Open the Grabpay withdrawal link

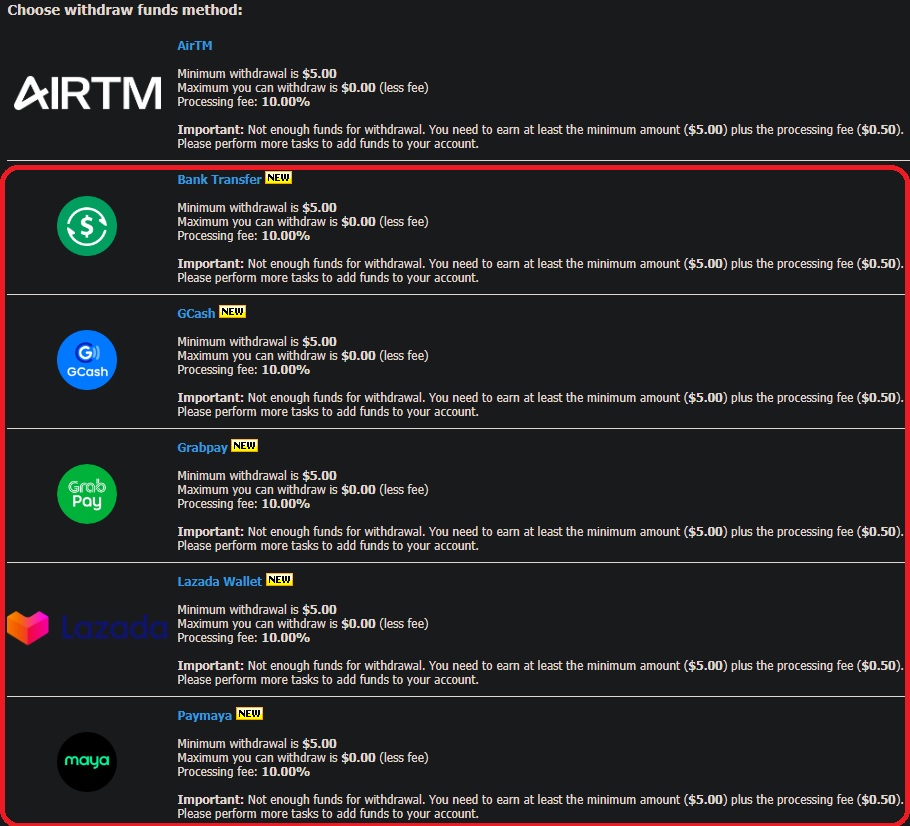click(202, 448)
